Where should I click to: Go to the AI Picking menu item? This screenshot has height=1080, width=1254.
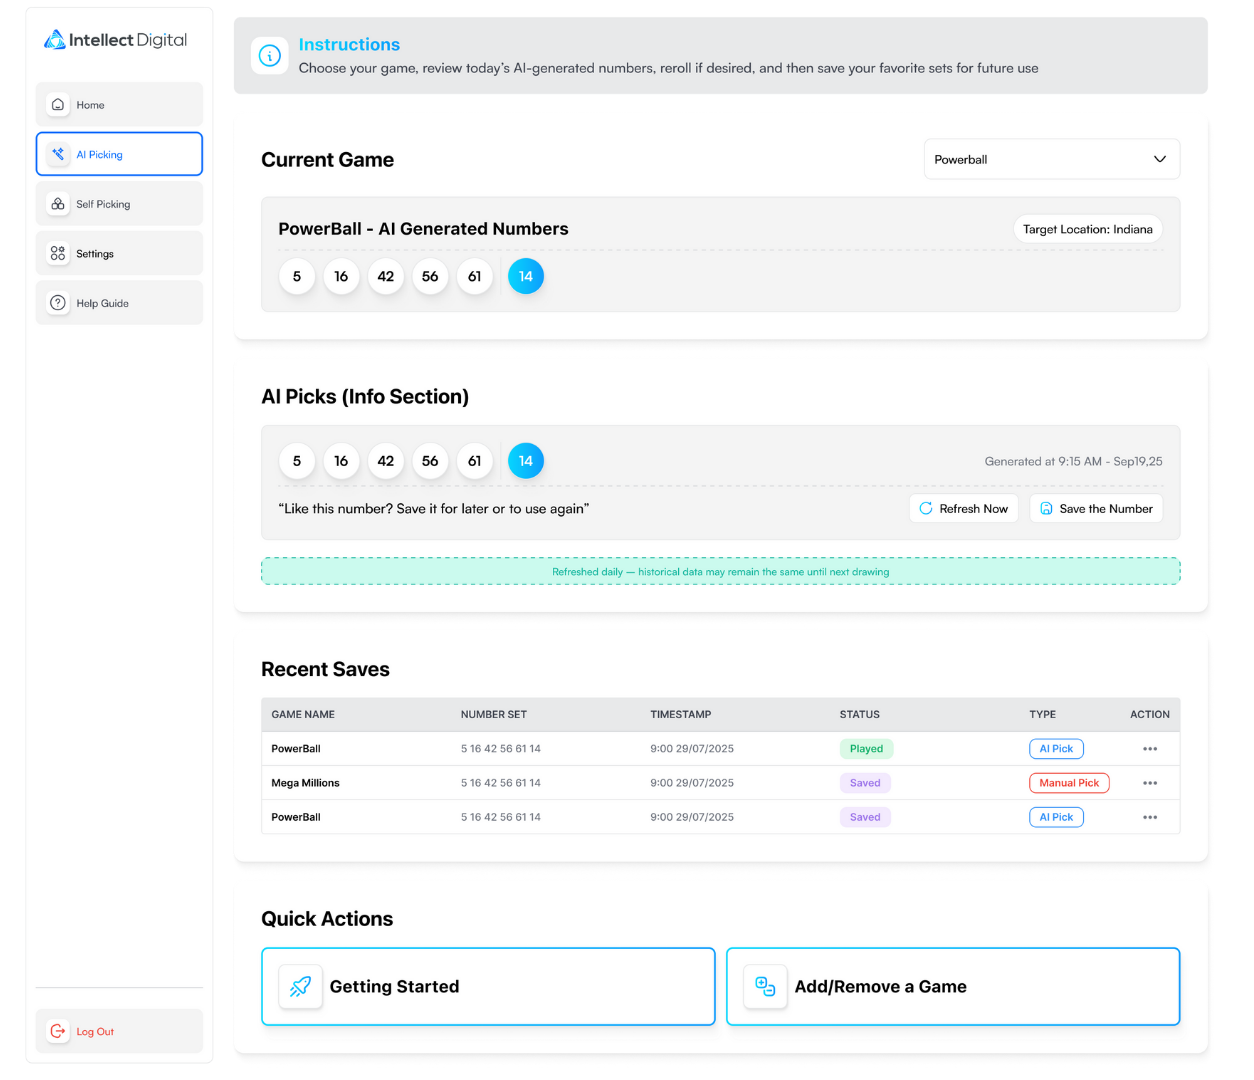pos(119,155)
